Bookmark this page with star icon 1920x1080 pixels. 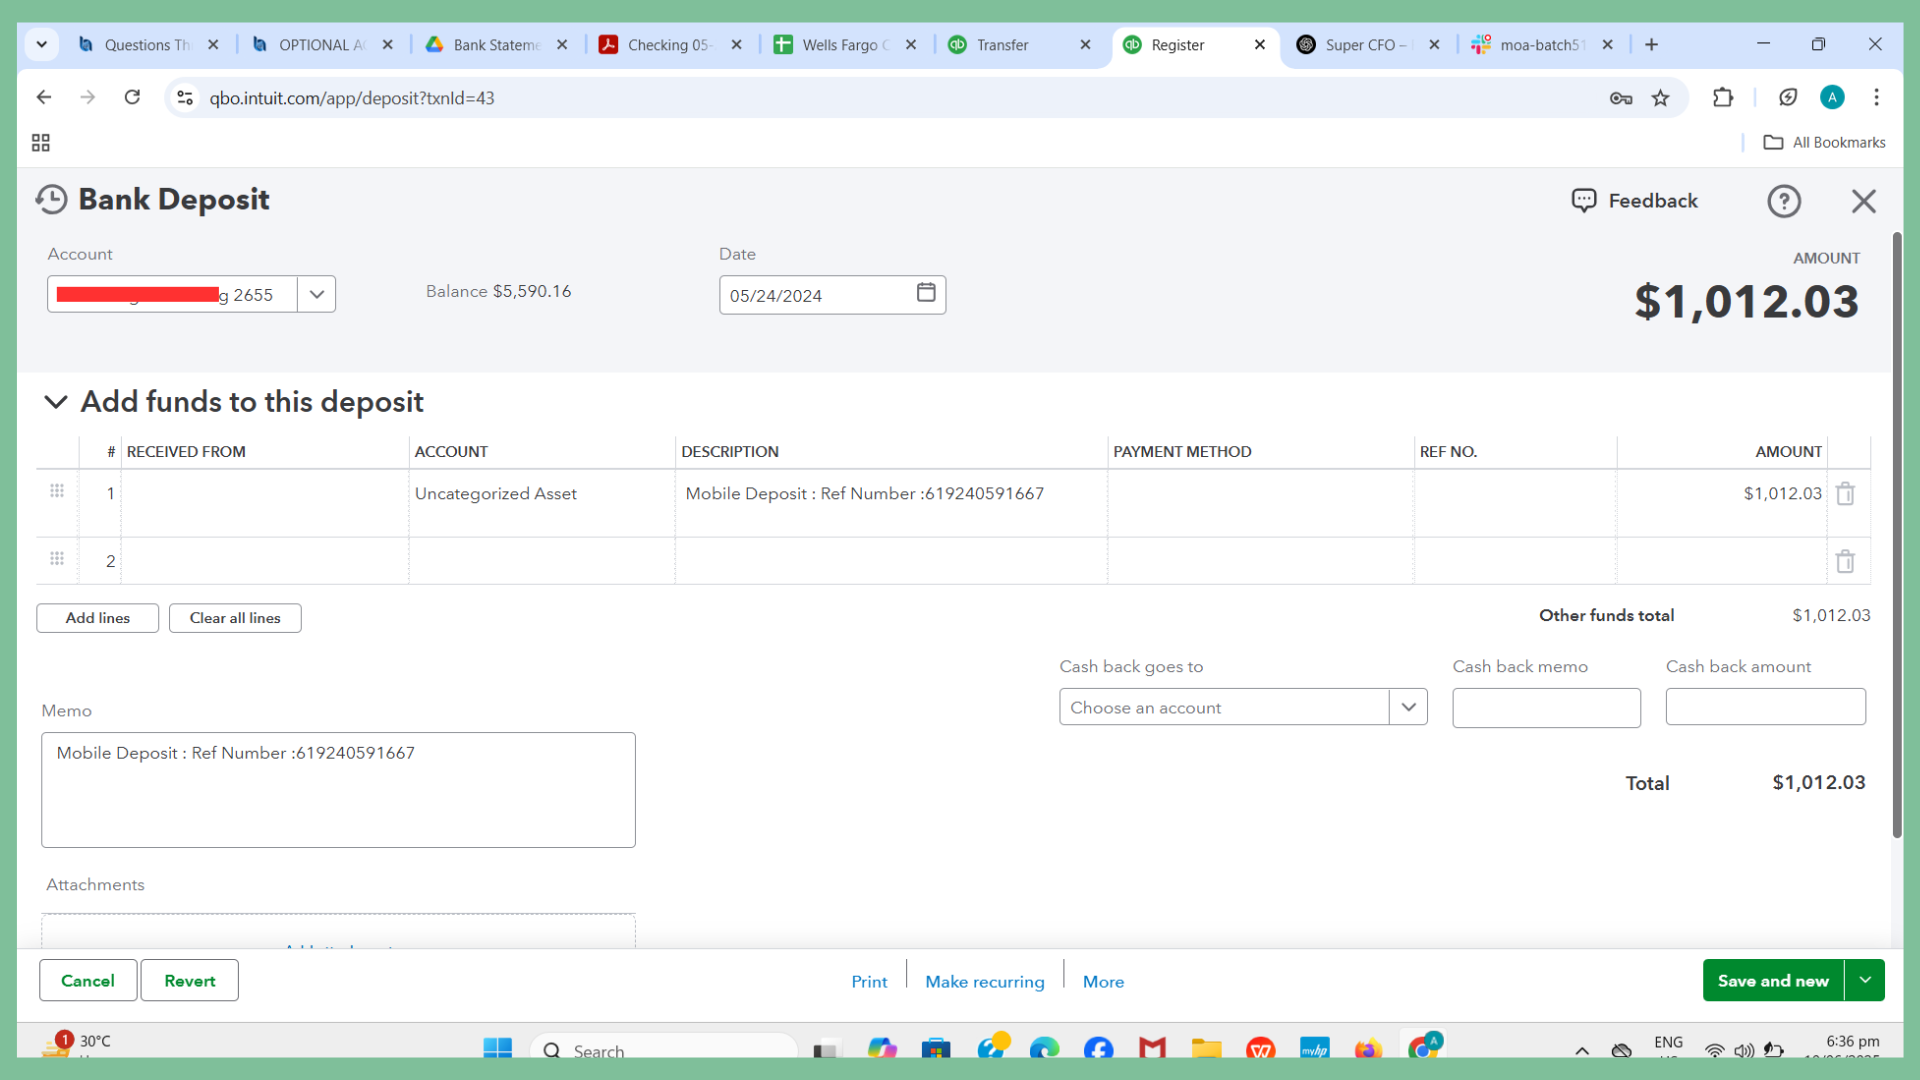pos(1660,98)
